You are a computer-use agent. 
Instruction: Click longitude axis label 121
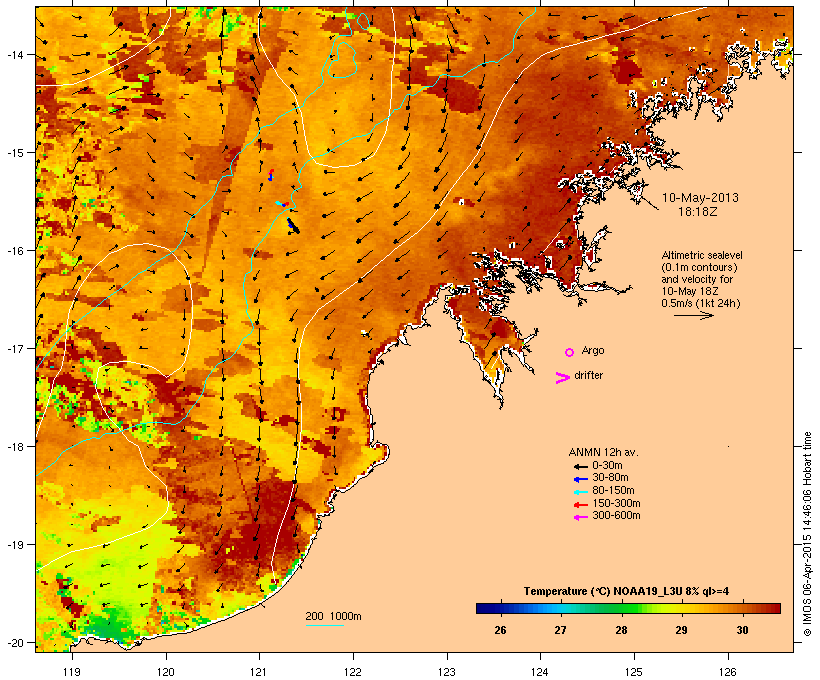click(259, 672)
